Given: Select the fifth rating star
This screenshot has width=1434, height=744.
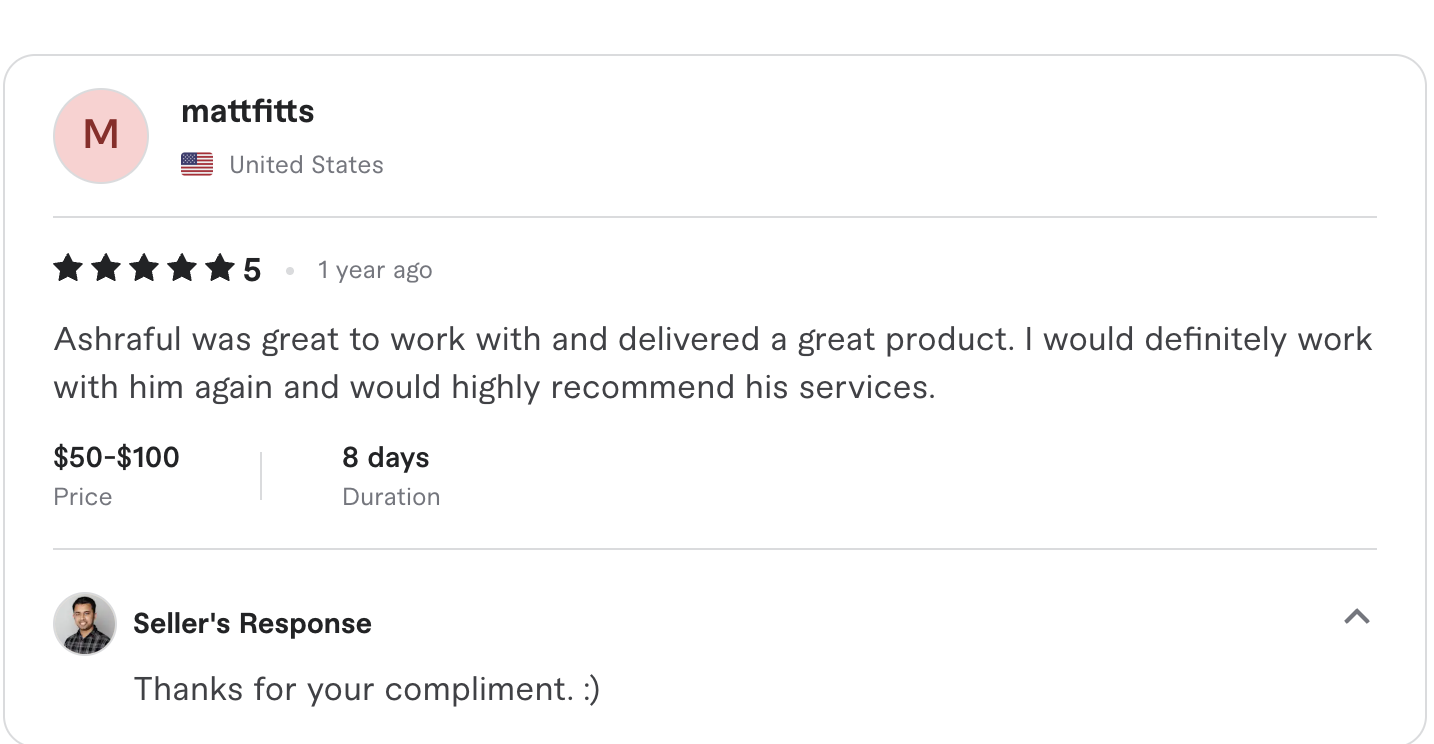Looking at the screenshot, I should click(219, 268).
